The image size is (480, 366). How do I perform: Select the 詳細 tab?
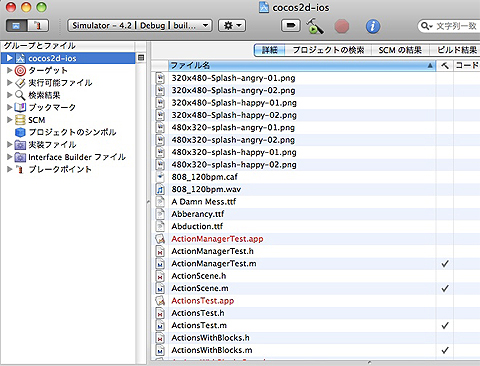(x=269, y=50)
